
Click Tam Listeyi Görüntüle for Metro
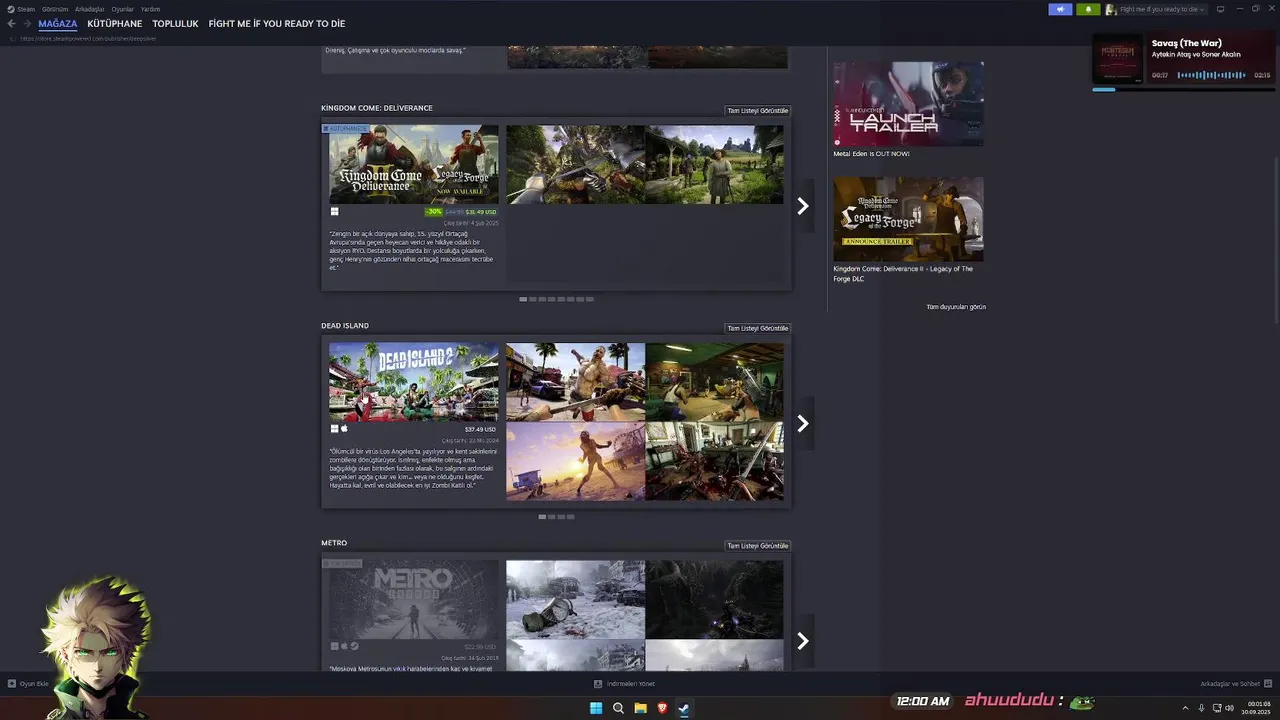point(757,546)
